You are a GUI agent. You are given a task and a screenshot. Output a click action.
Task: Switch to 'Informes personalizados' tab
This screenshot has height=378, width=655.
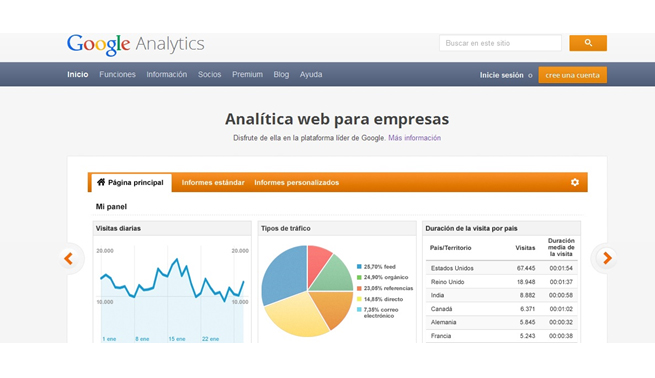tap(297, 183)
